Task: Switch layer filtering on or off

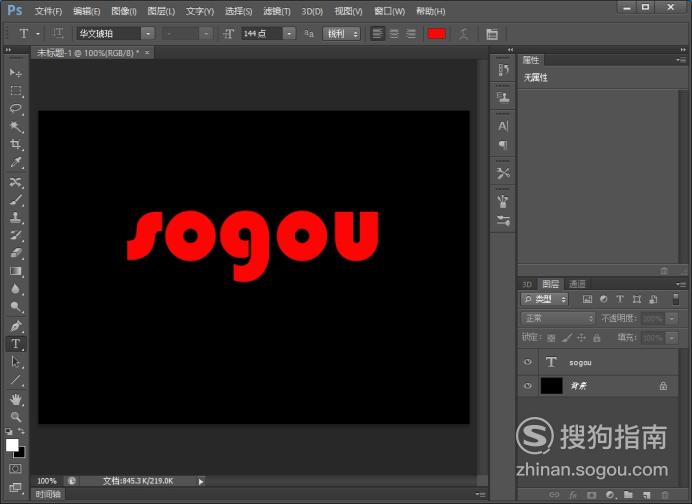Action: coord(675,299)
